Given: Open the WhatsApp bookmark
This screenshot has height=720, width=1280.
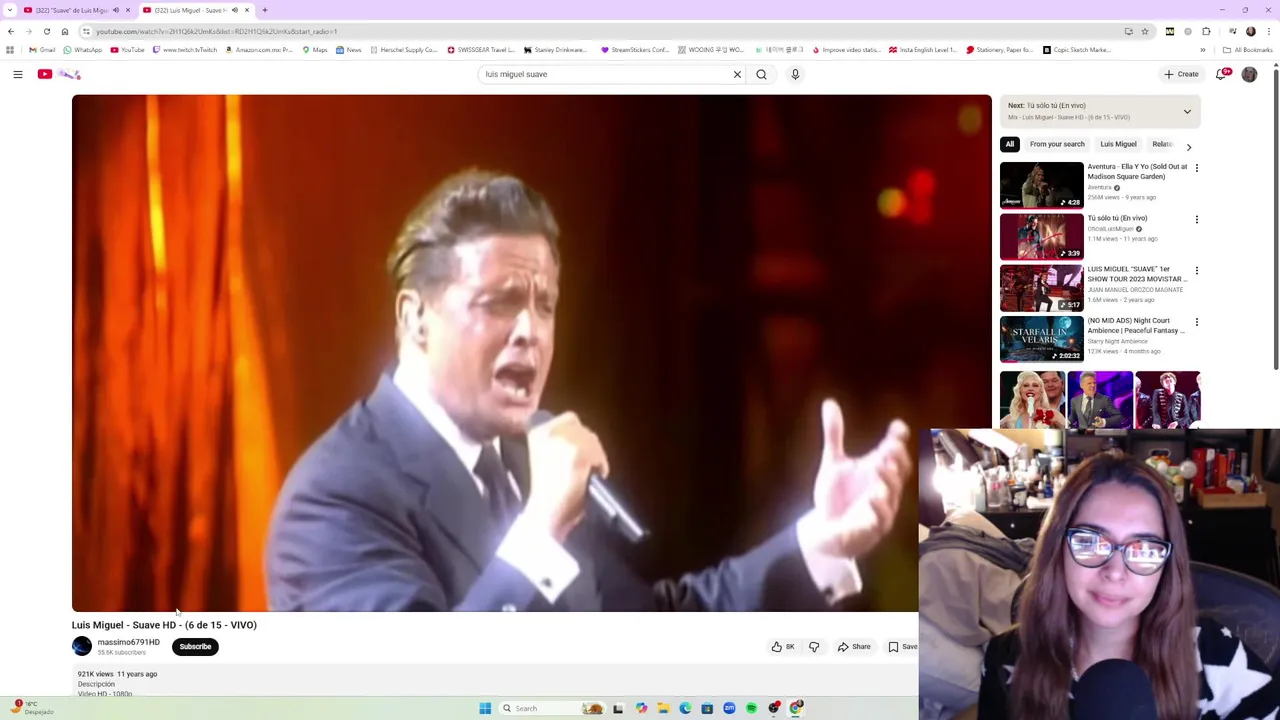Looking at the screenshot, I should coord(83,50).
